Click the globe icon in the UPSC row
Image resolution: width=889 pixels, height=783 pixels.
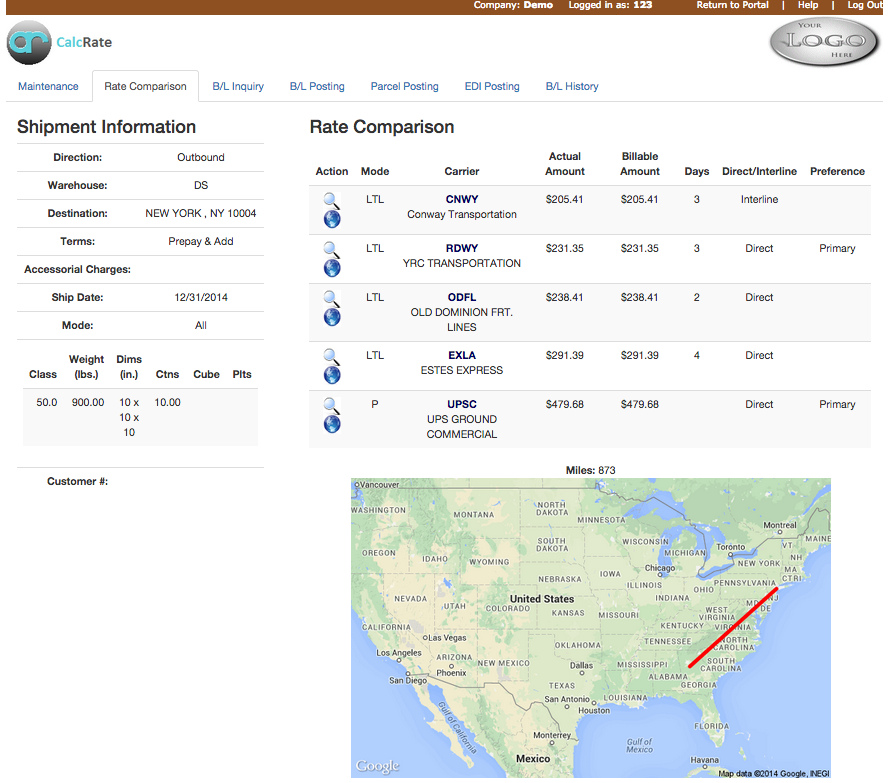[332, 424]
